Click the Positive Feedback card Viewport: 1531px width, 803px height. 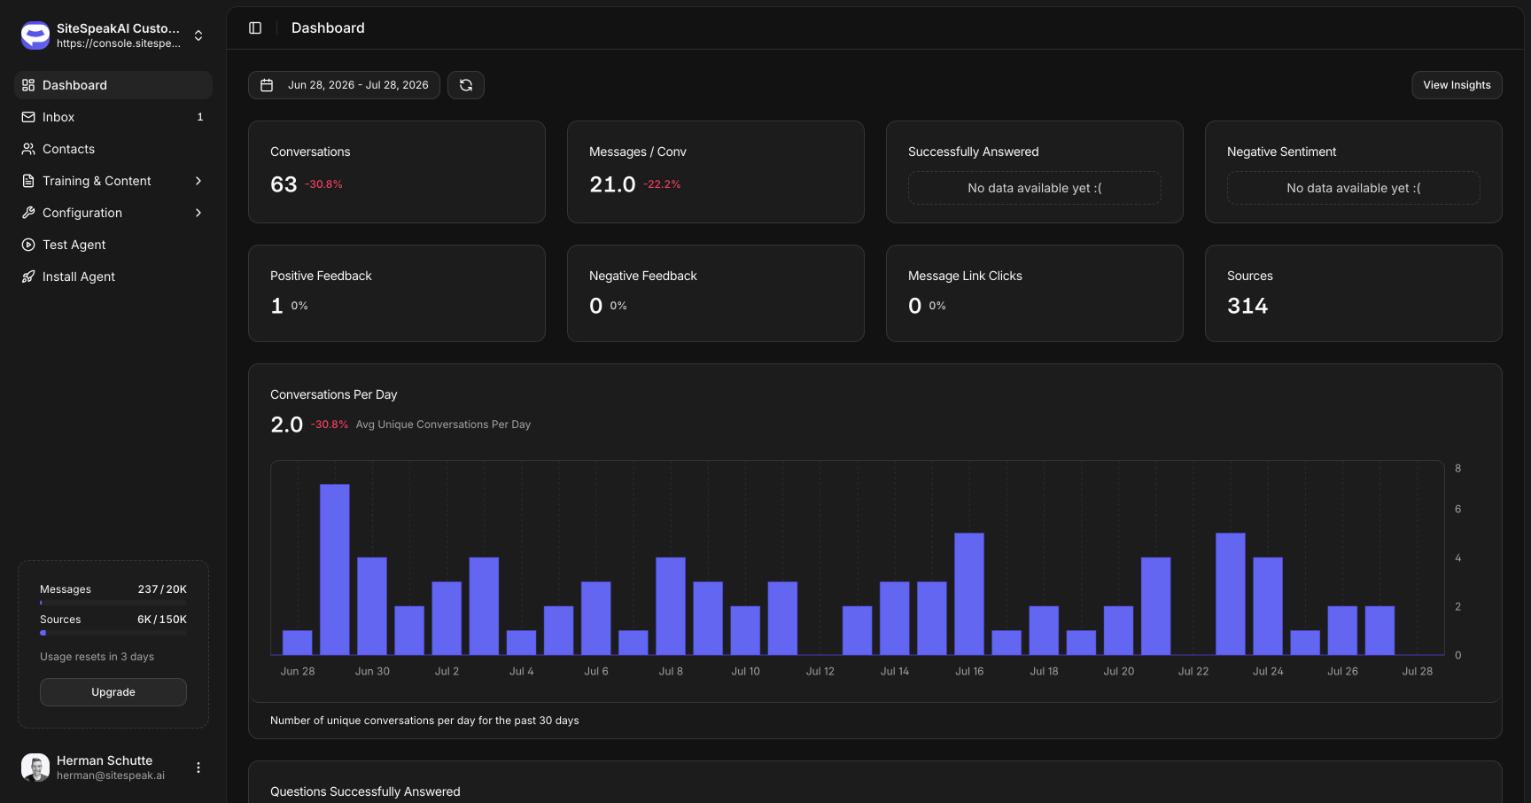(x=397, y=293)
